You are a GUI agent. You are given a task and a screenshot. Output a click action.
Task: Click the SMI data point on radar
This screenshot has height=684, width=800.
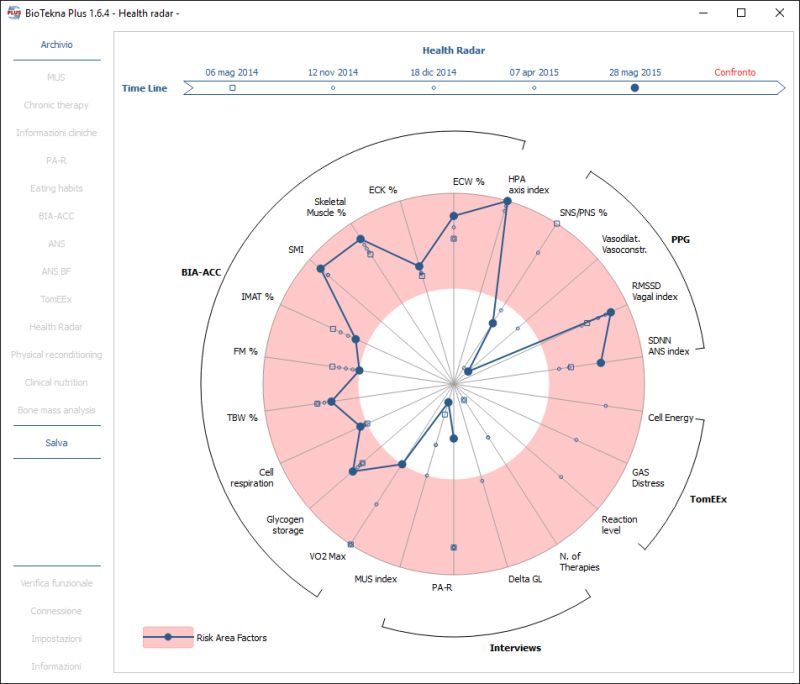(x=321, y=269)
